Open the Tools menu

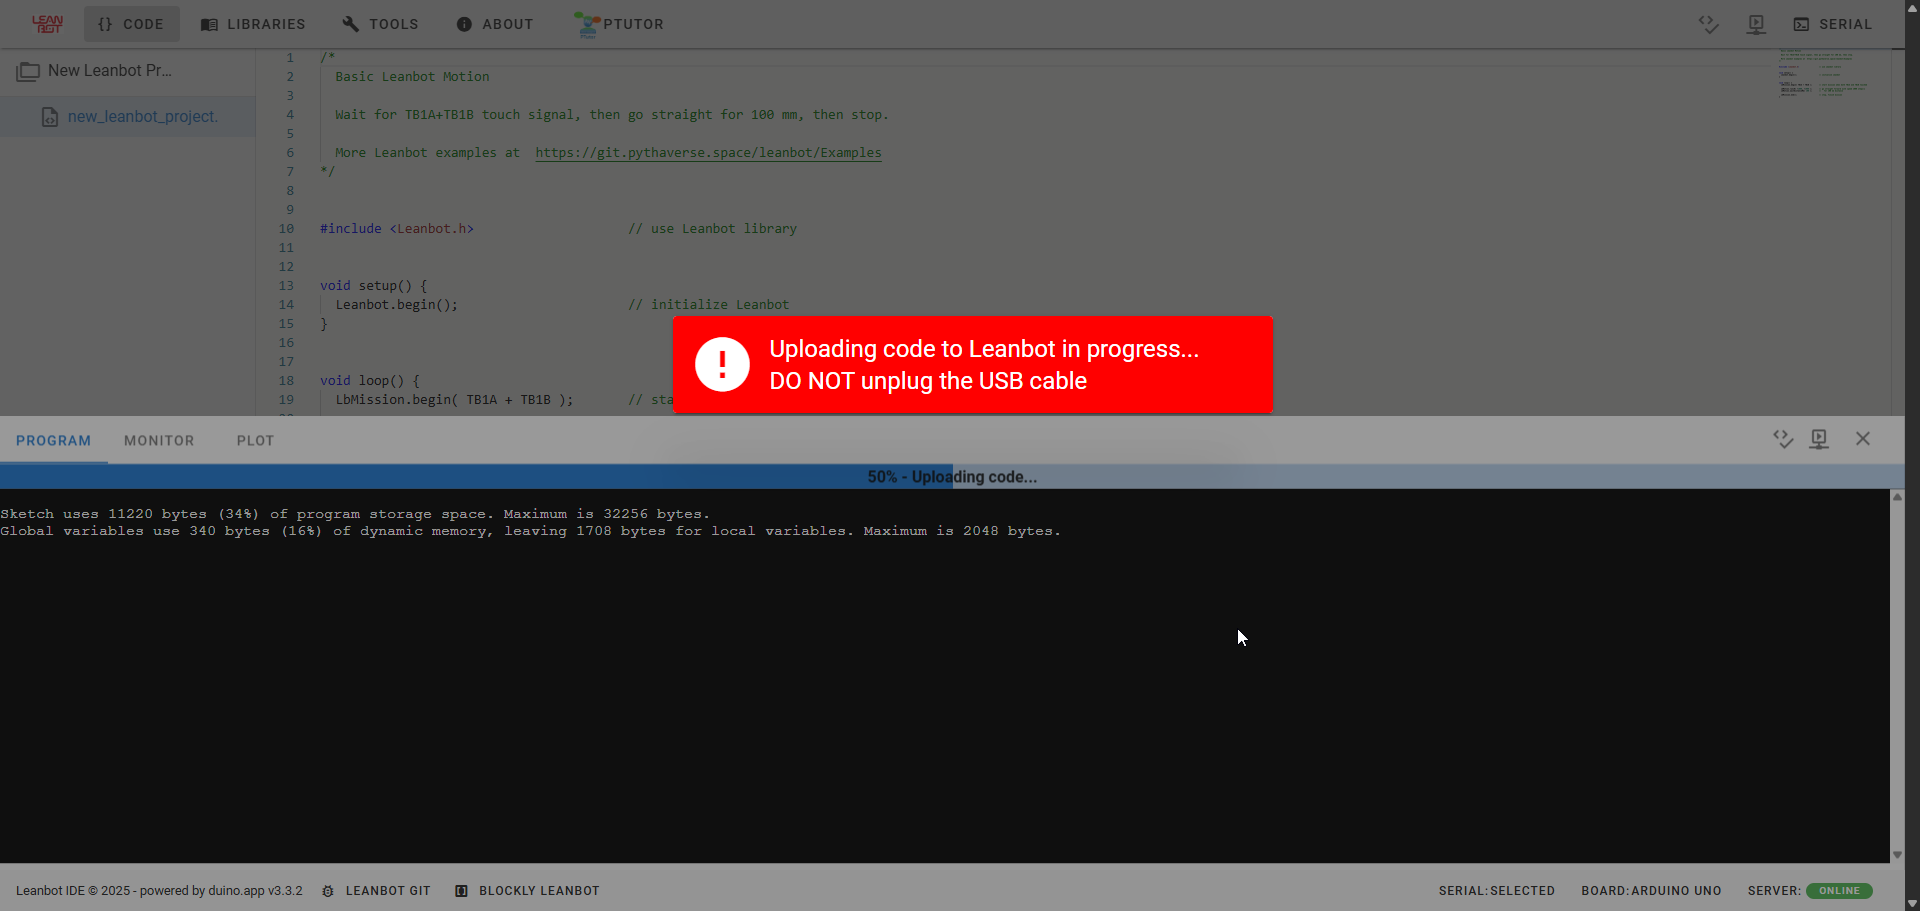coord(380,24)
